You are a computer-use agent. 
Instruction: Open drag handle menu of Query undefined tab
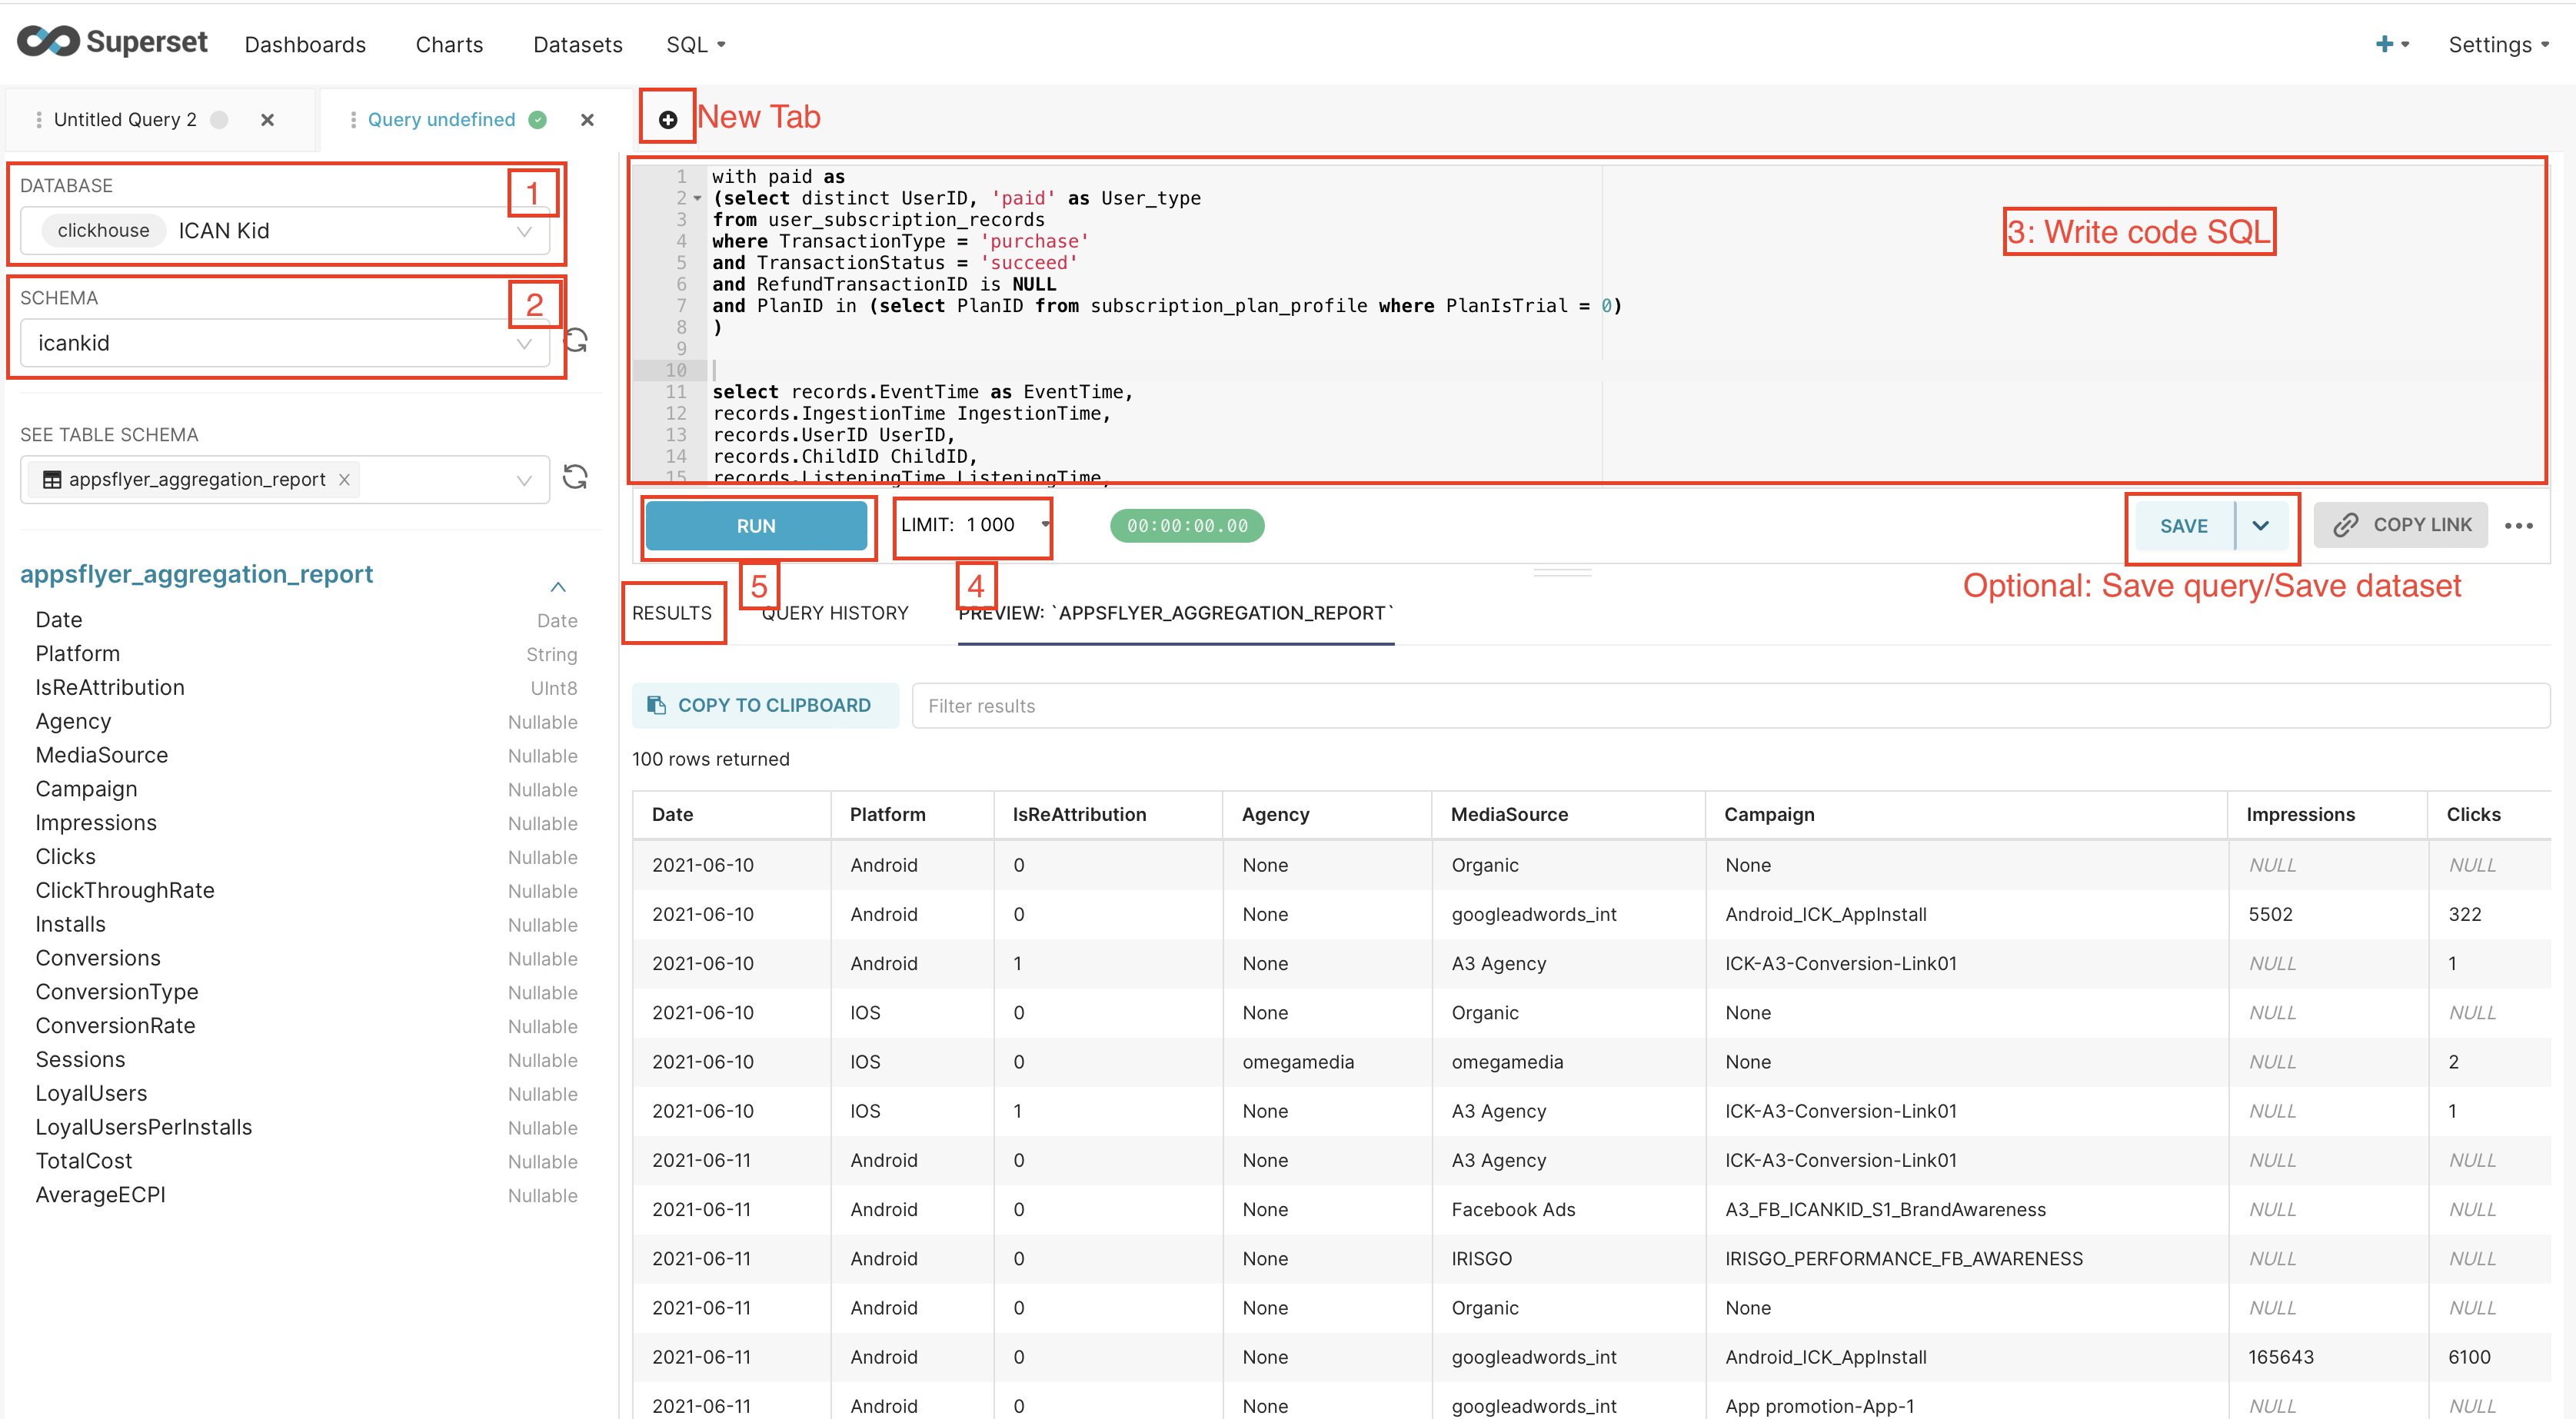click(x=353, y=120)
